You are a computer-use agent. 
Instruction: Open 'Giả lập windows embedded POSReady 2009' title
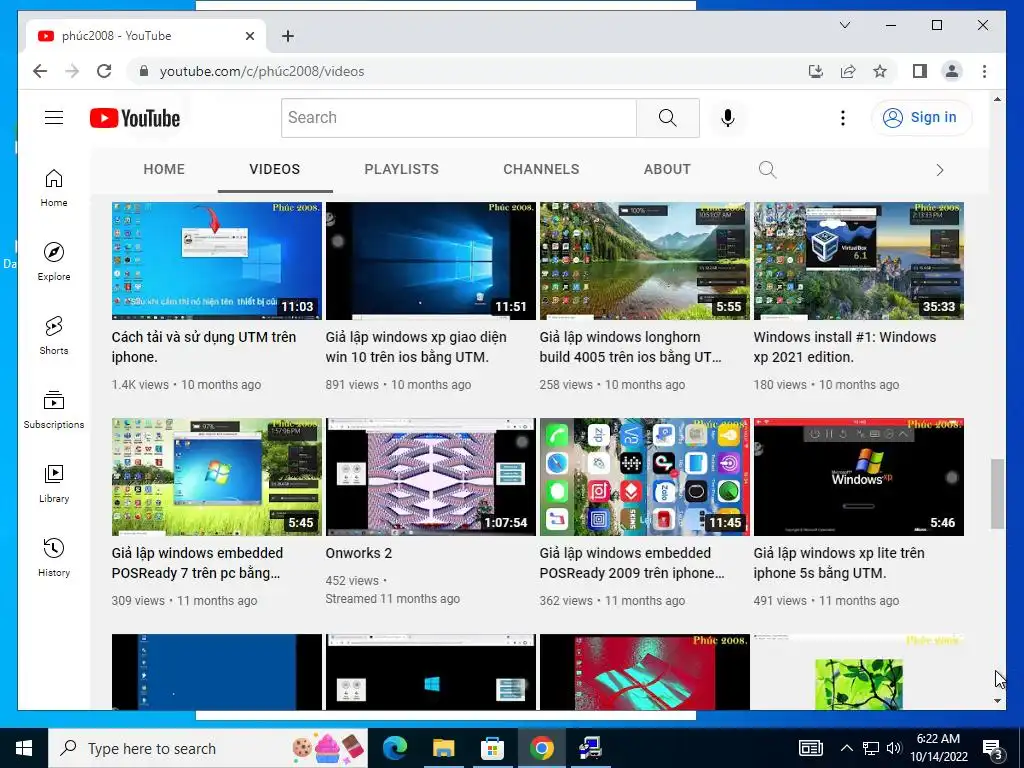tap(632, 563)
